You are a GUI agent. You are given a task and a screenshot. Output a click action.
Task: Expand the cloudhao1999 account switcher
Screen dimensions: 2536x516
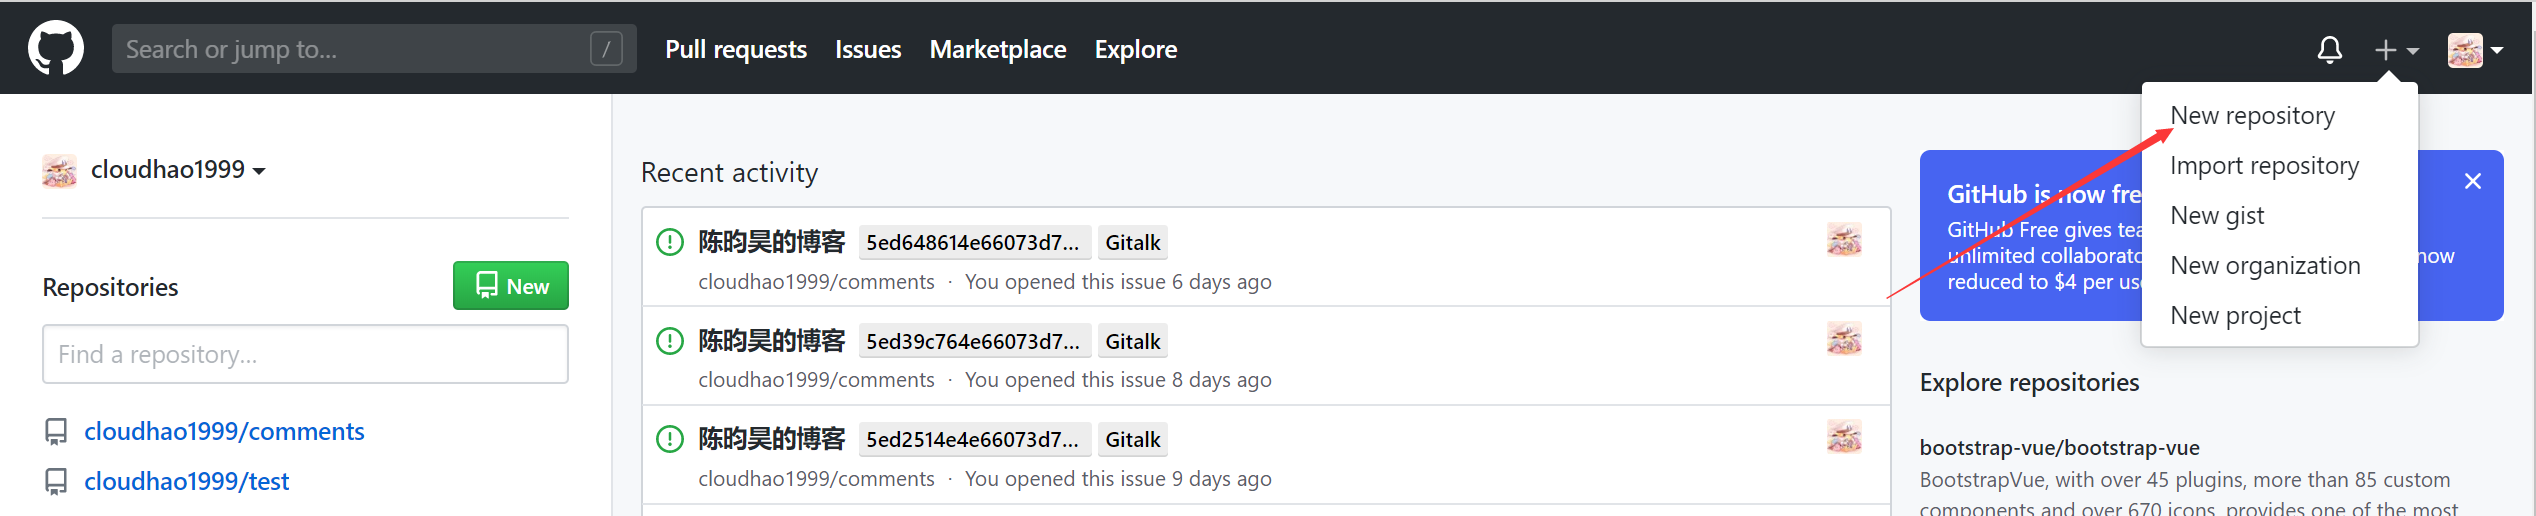tap(154, 170)
